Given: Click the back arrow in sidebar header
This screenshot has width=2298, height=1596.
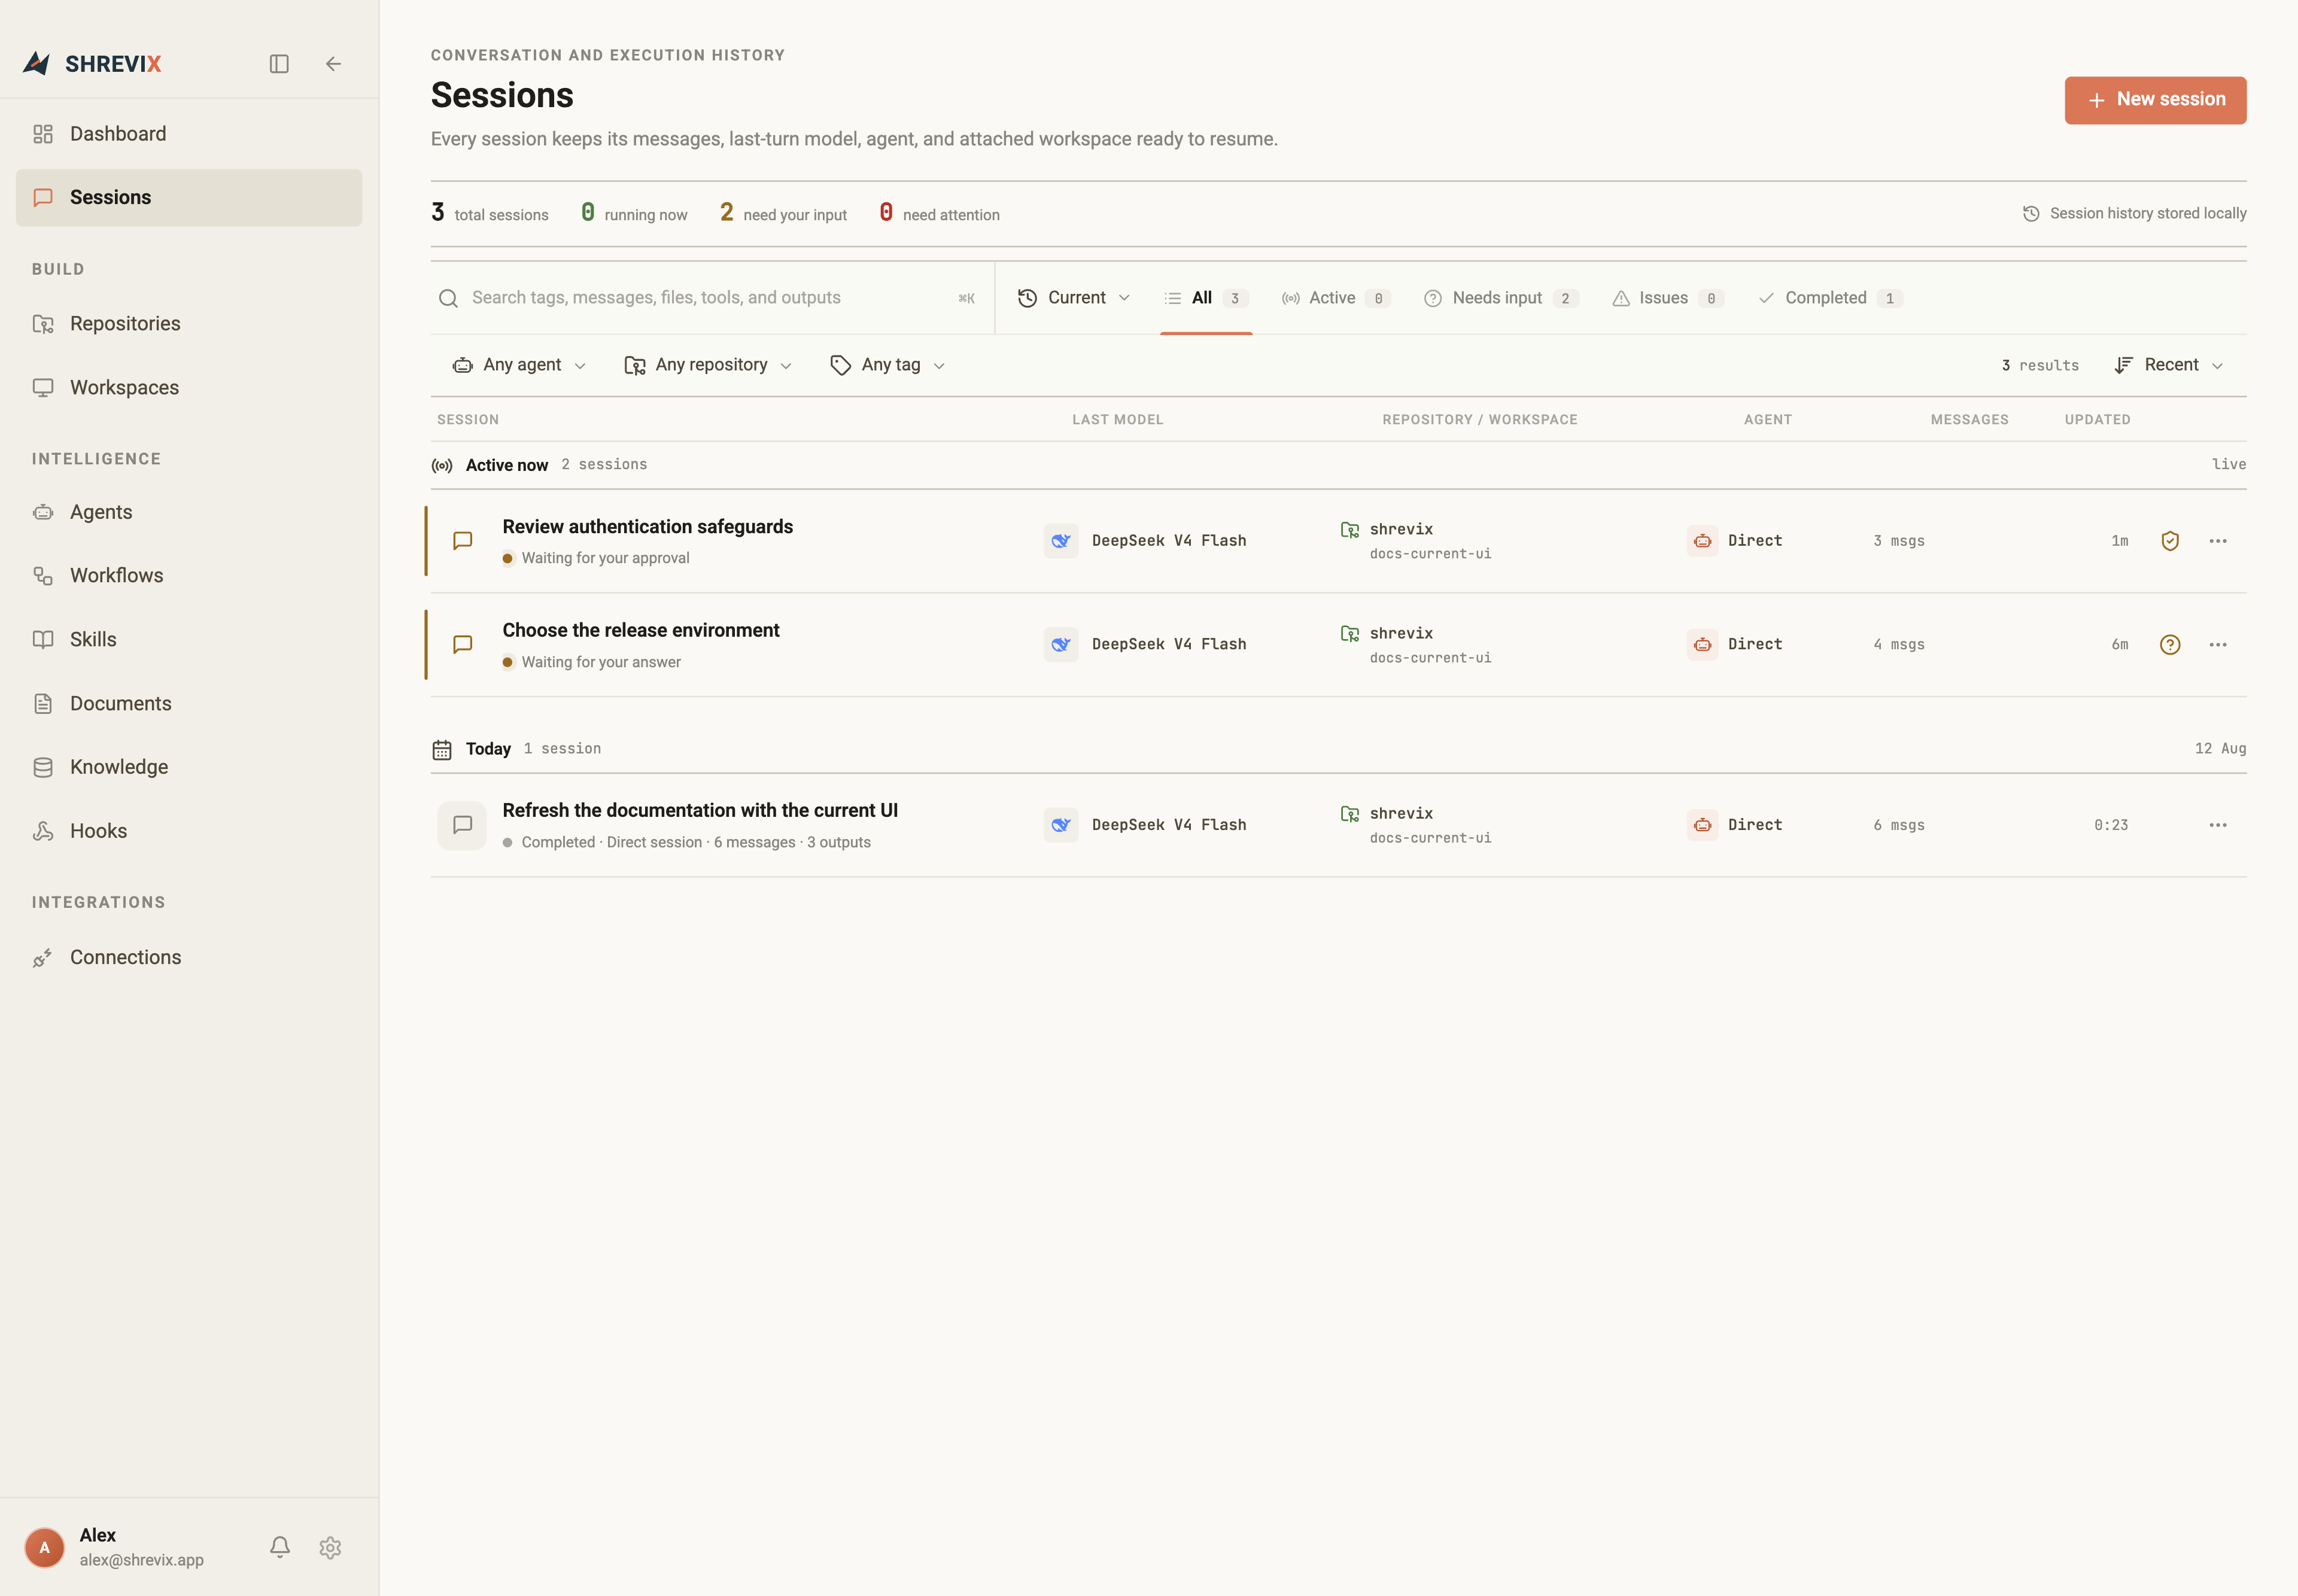Looking at the screenshot, I should 333,64.
